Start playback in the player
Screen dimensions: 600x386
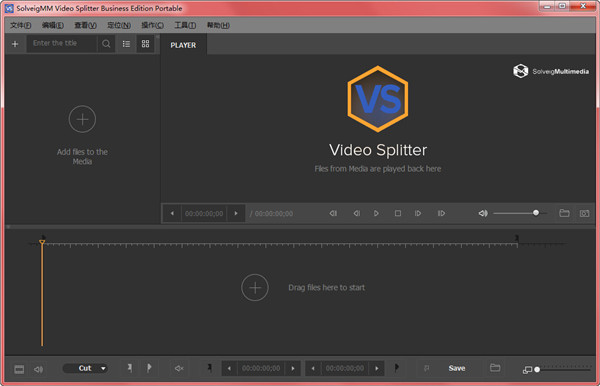(376, 213)
